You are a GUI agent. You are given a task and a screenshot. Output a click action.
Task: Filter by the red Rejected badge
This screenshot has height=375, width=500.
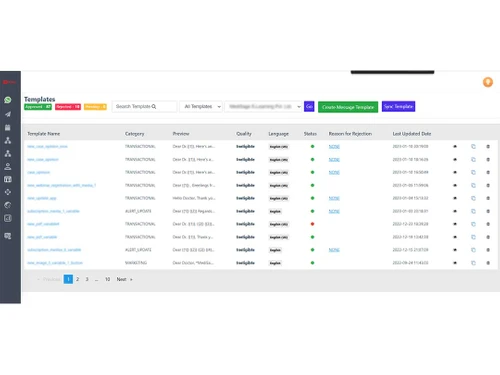68,107
